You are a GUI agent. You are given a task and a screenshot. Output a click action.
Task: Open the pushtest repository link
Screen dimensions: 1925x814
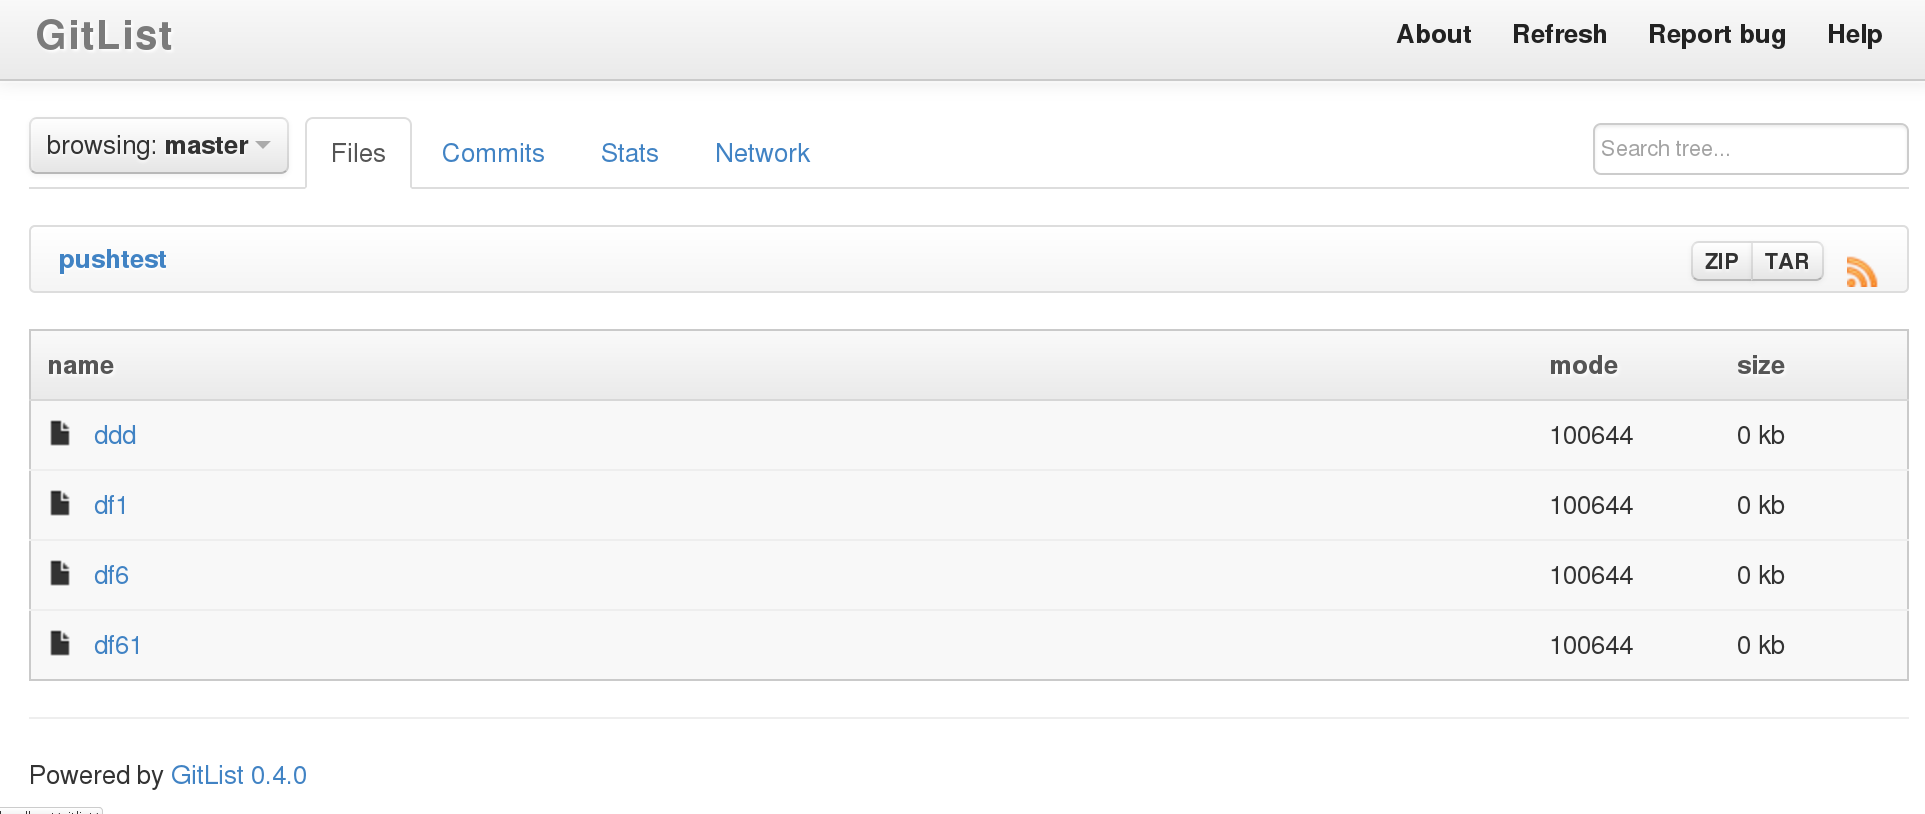click(112, 259)
